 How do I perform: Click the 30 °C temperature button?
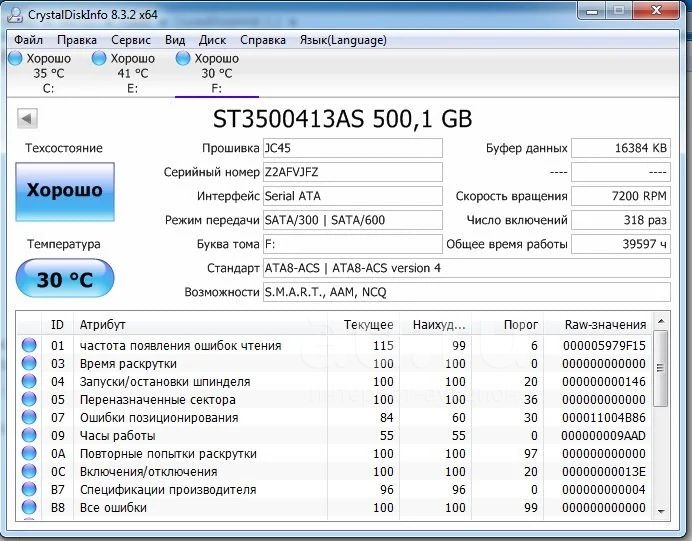(65, 278)
